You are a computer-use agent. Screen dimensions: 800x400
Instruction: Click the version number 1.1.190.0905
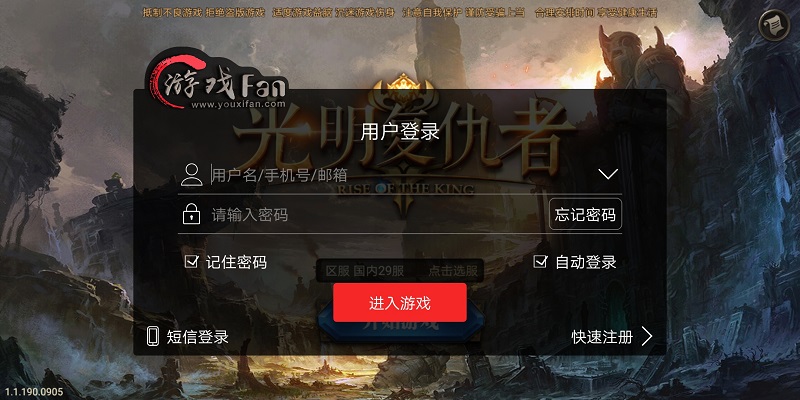point(34,392)
